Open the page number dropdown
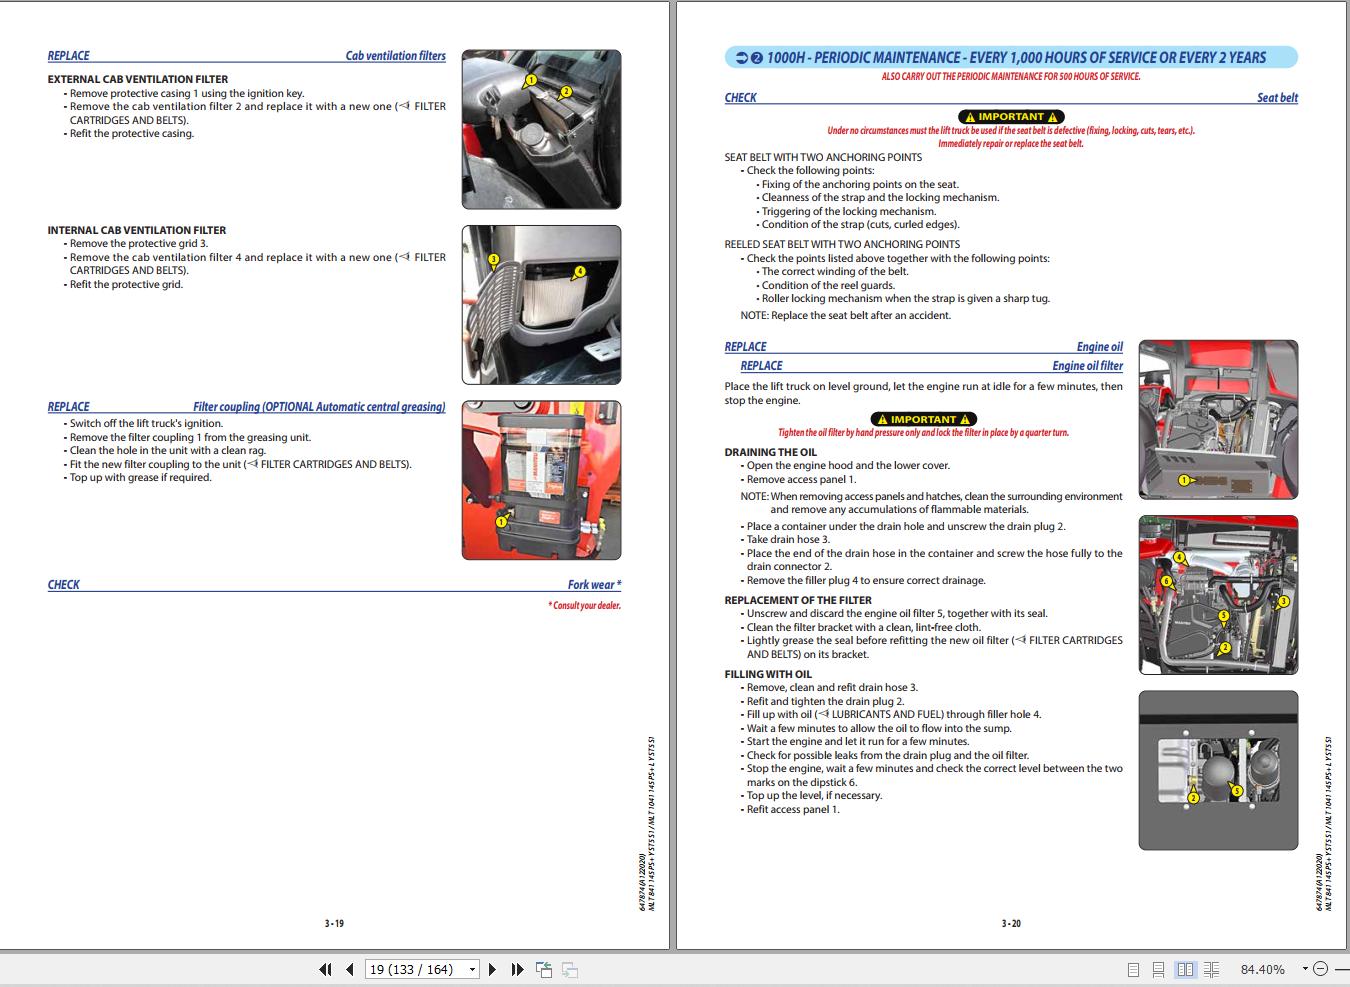1350x987 pixels. [x=471, y=969]
